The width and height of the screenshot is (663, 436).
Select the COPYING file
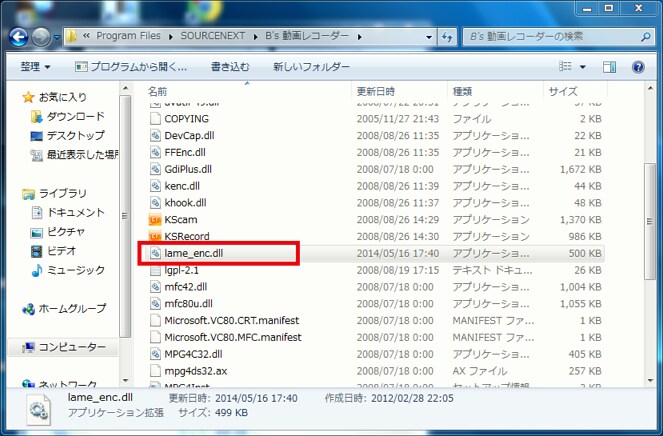186,119
